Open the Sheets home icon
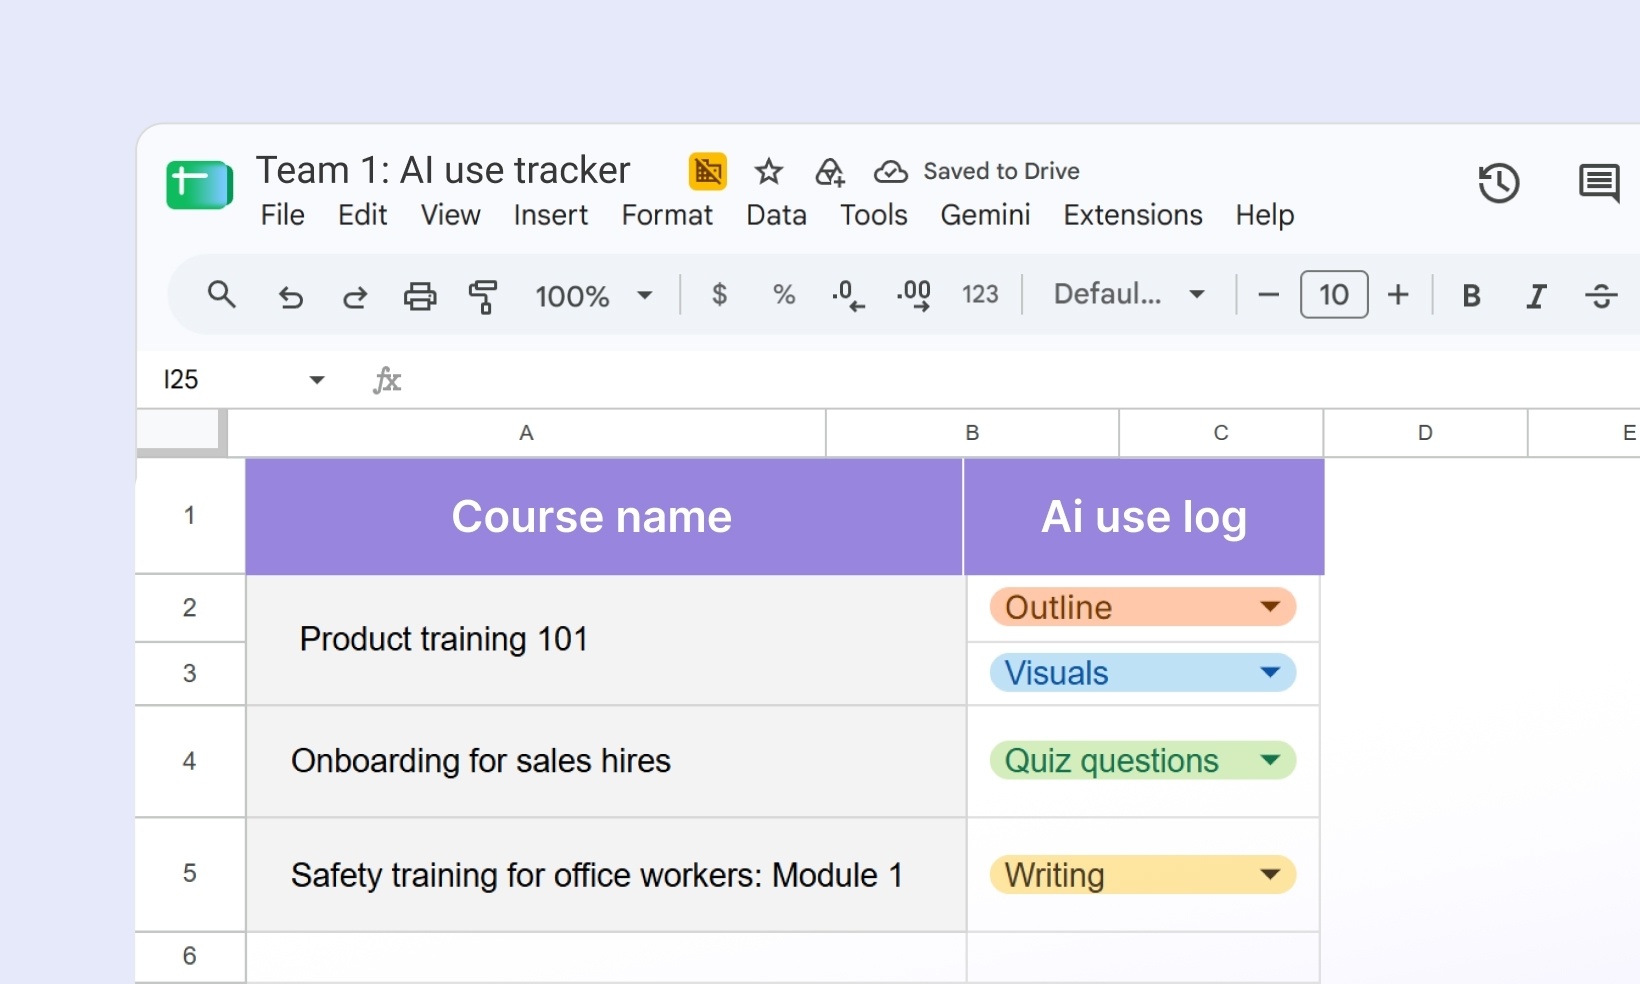This screenshot has width=1640, height=984. coord(200,185)
